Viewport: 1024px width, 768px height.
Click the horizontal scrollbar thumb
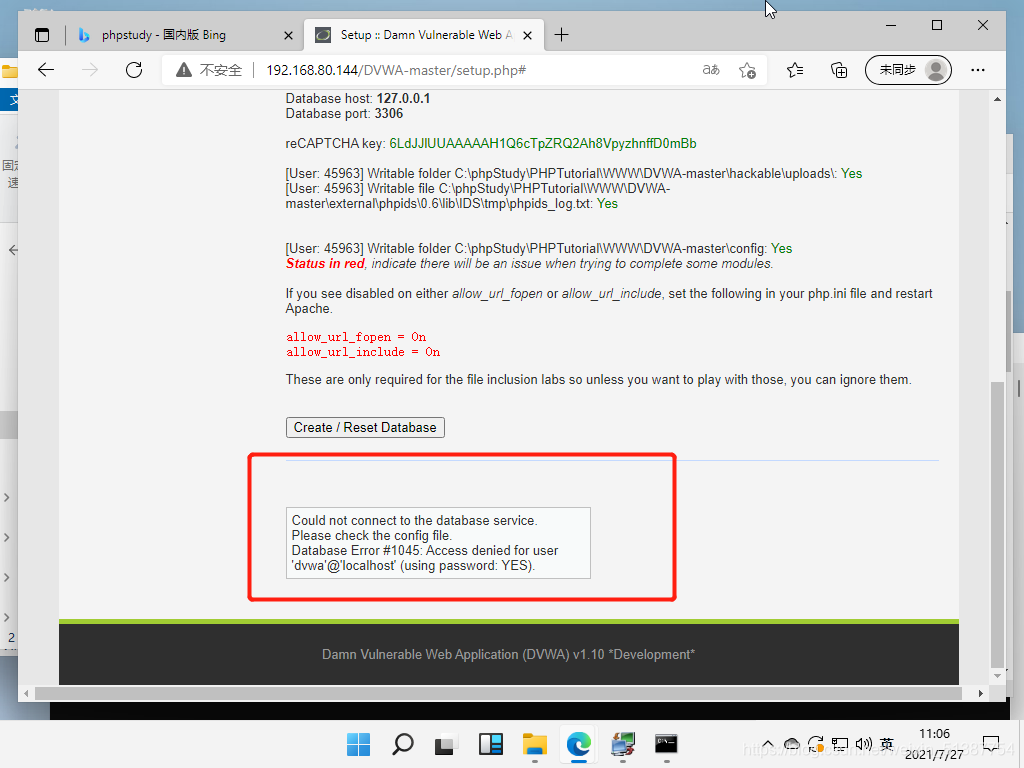pyautogui.click(x=498, y=694)
